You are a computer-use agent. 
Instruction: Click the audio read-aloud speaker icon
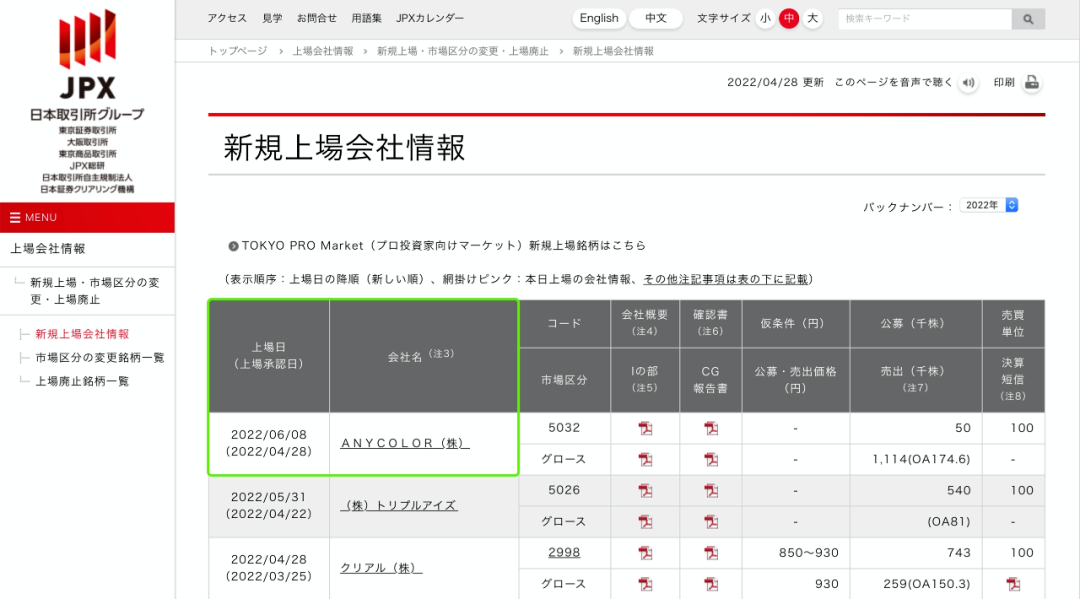point(968,83)
